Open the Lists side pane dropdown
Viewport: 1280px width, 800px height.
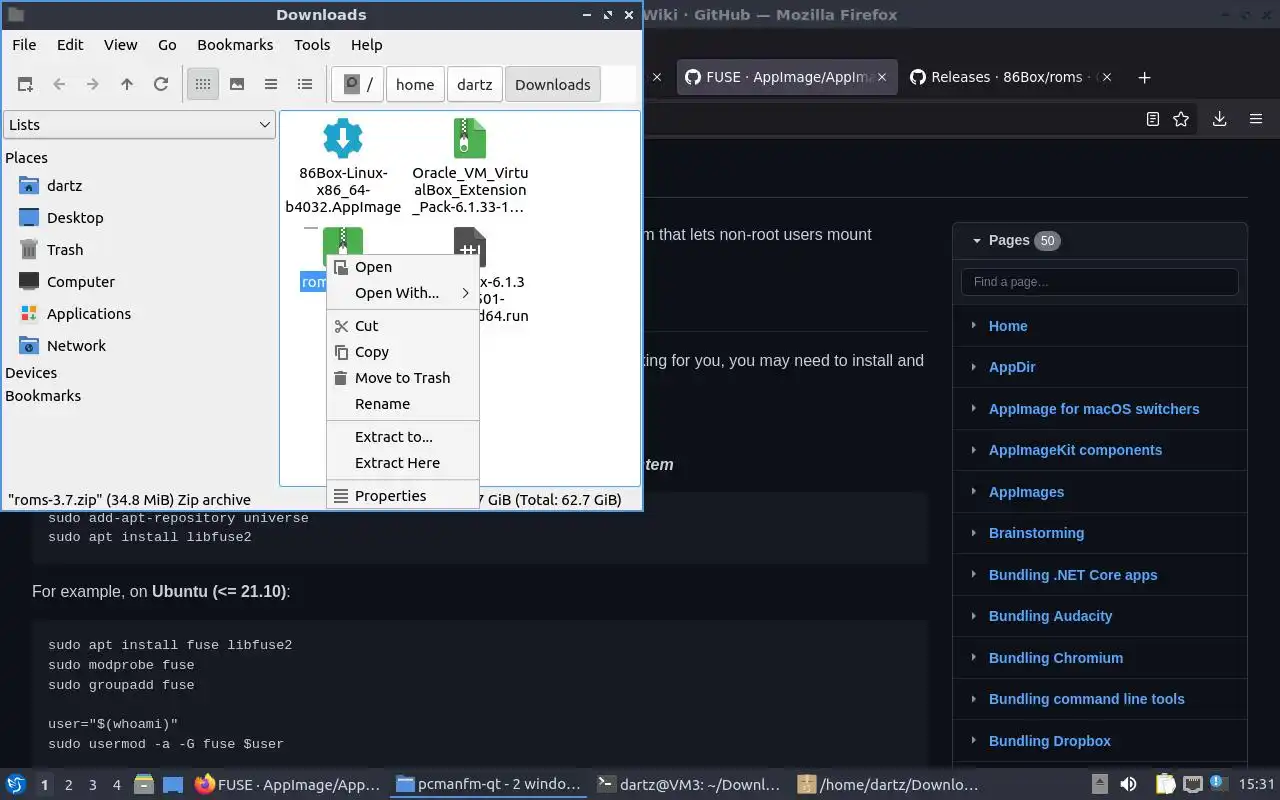coord(139,125)
